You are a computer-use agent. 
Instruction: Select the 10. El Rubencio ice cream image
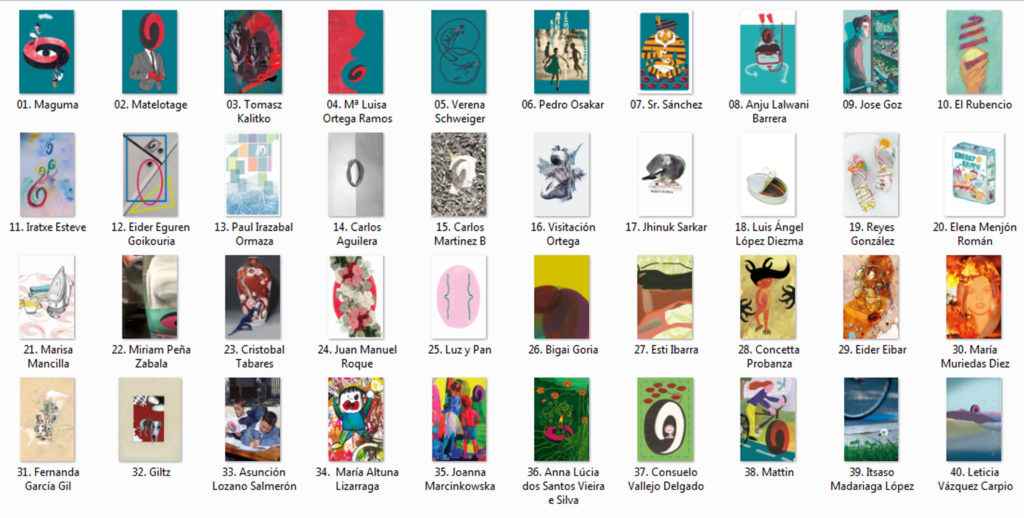(974, 52)
